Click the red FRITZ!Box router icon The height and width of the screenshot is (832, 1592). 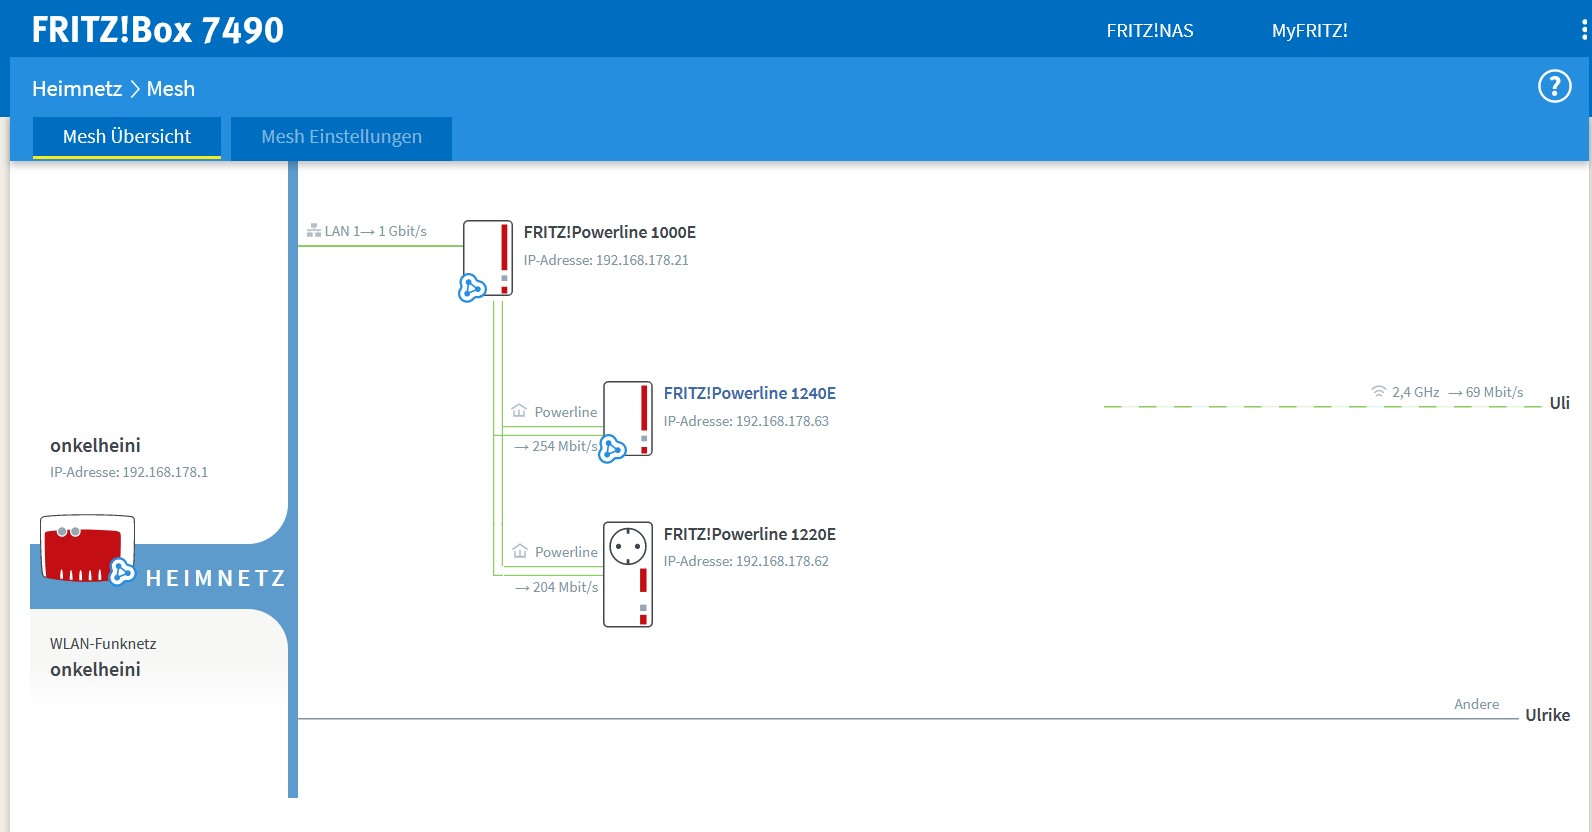coord(87,548)
